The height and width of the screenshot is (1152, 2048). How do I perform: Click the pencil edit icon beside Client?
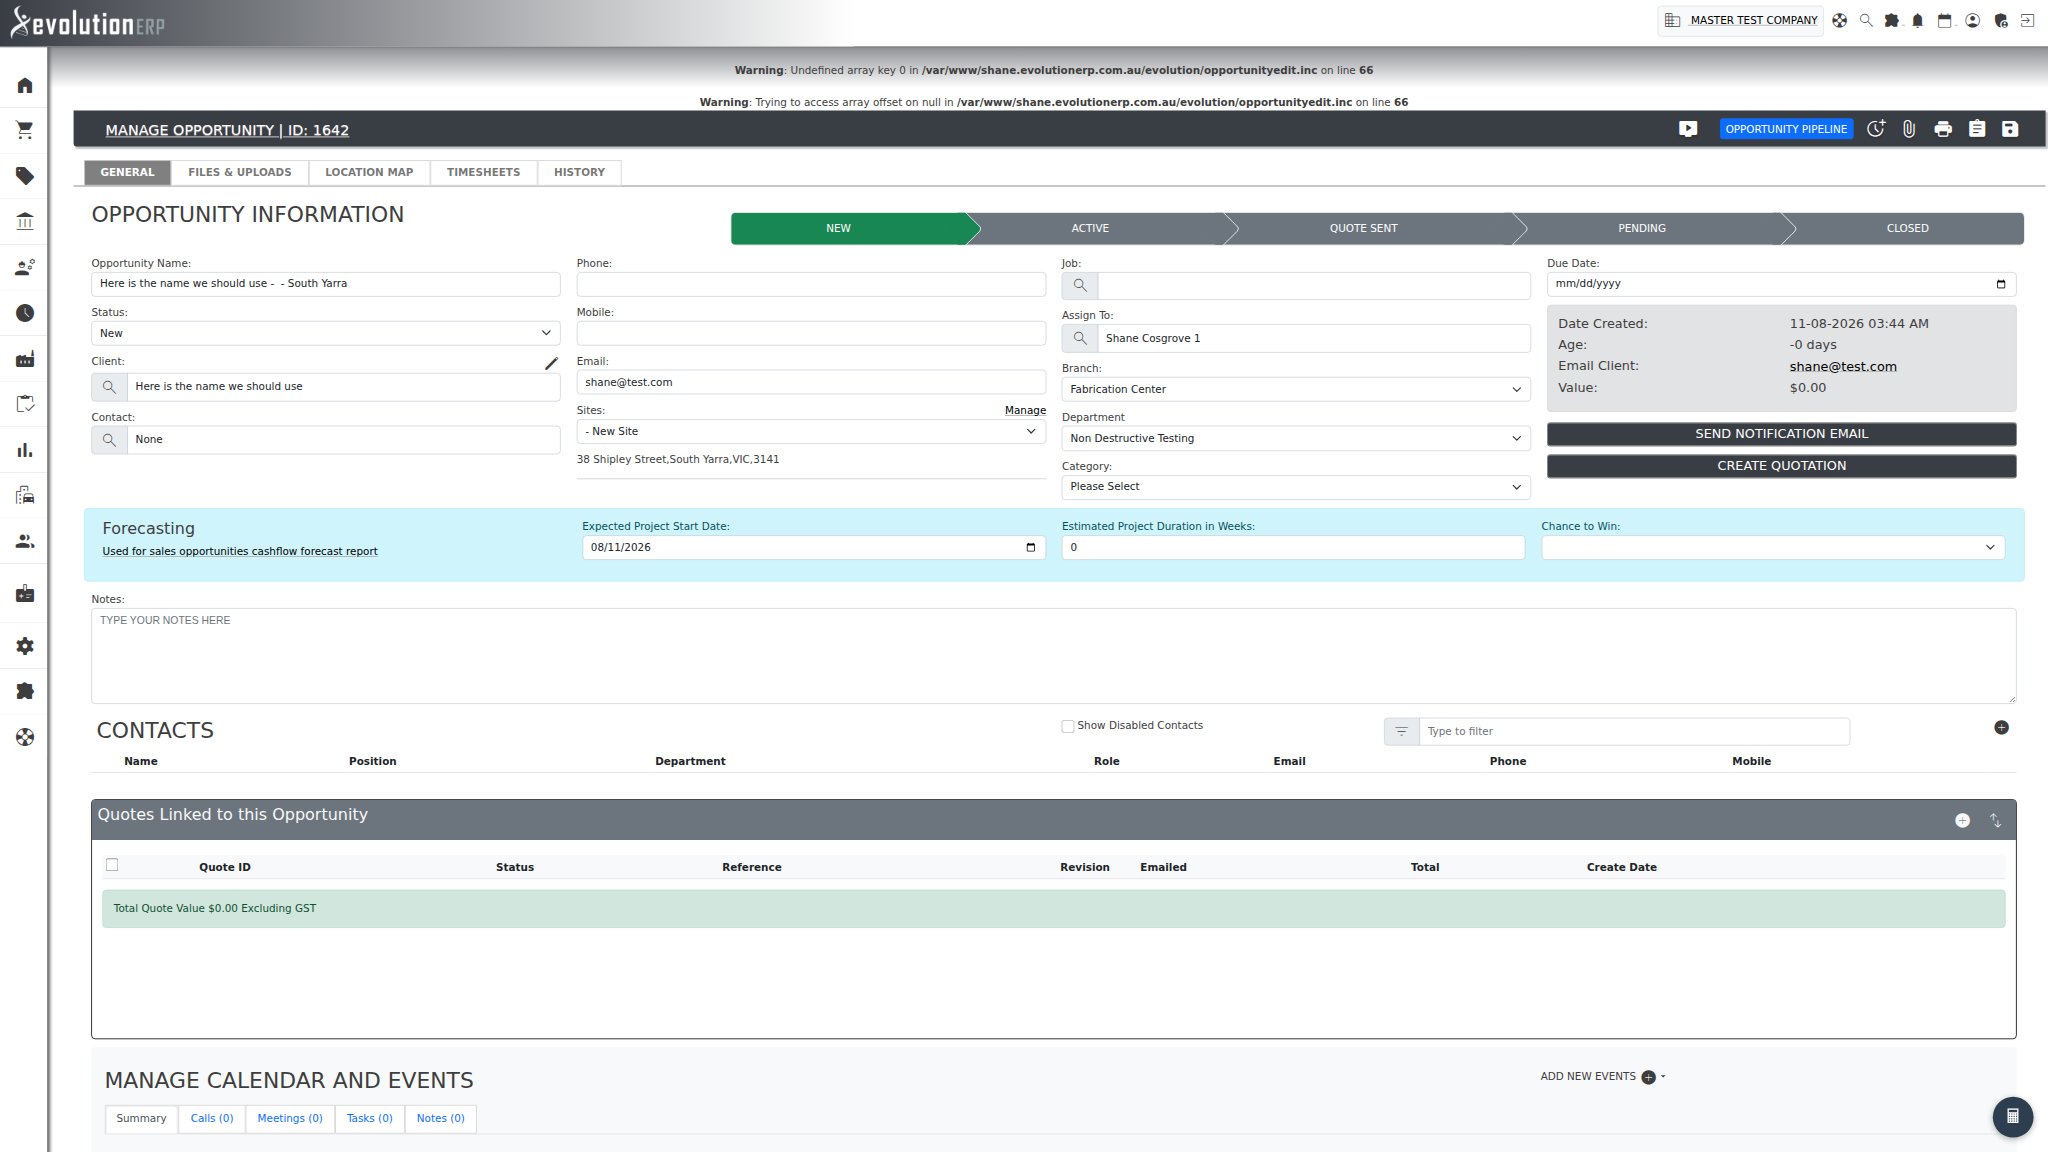click(x=551, y=363)
